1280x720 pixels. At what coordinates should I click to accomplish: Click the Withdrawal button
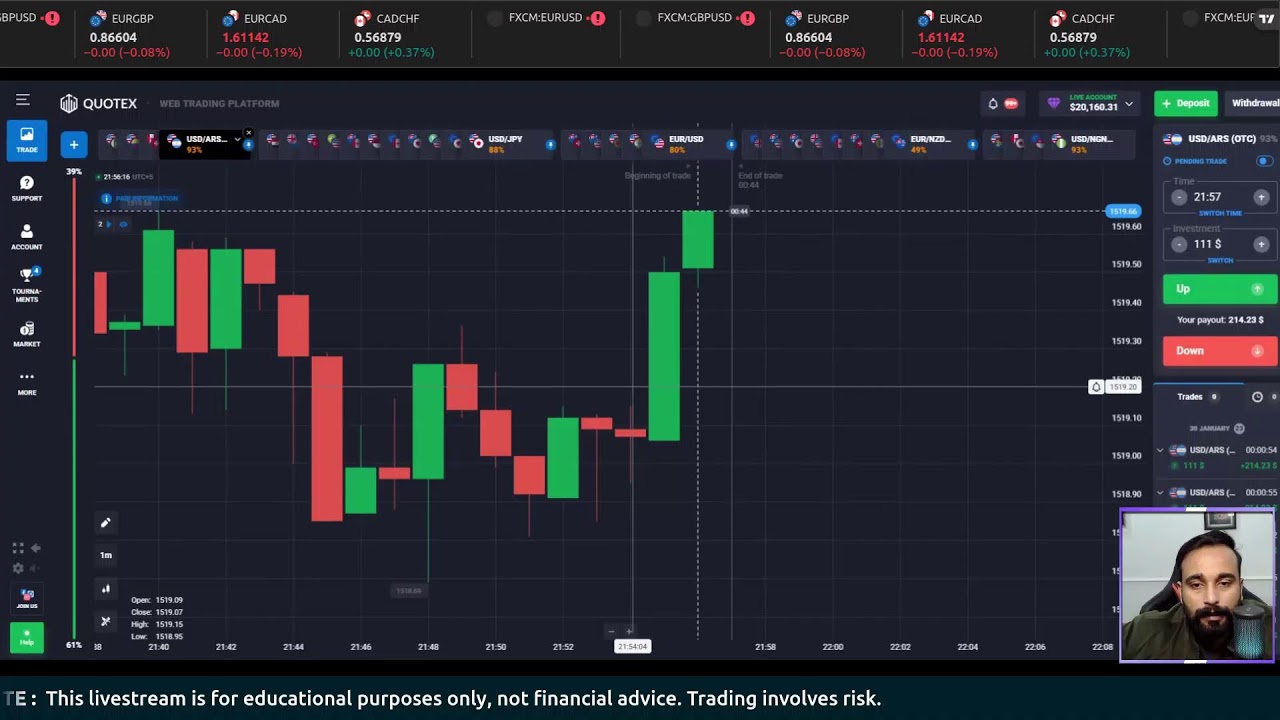pos(1253,103)
